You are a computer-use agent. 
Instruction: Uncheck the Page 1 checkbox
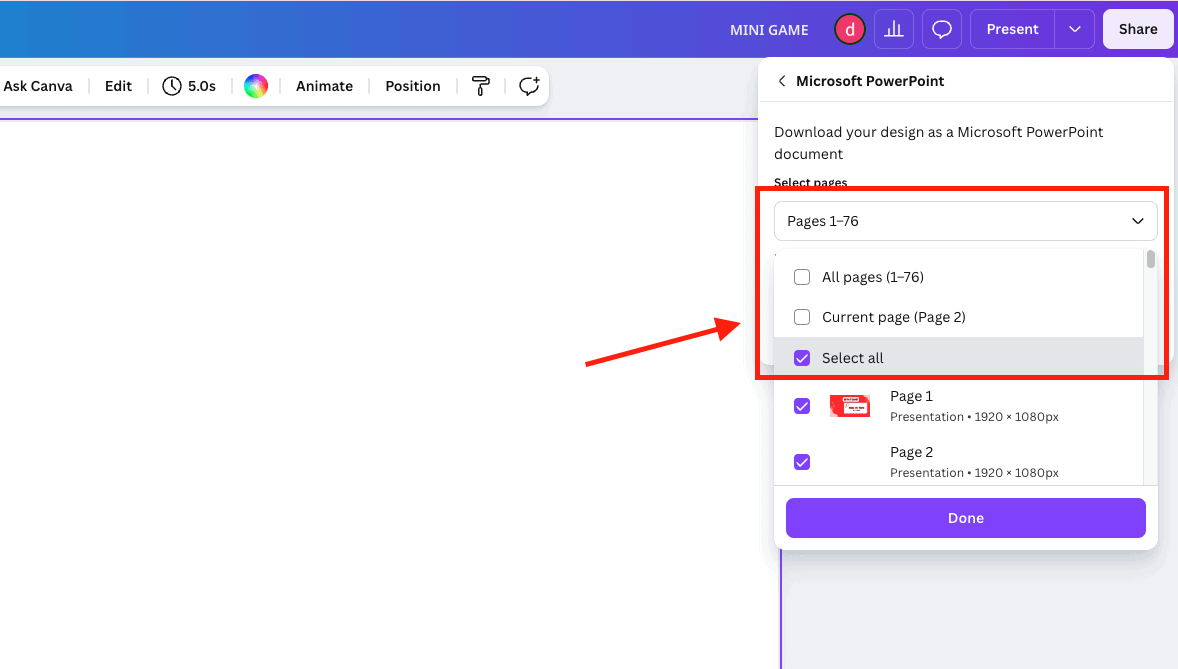point(802,406)
